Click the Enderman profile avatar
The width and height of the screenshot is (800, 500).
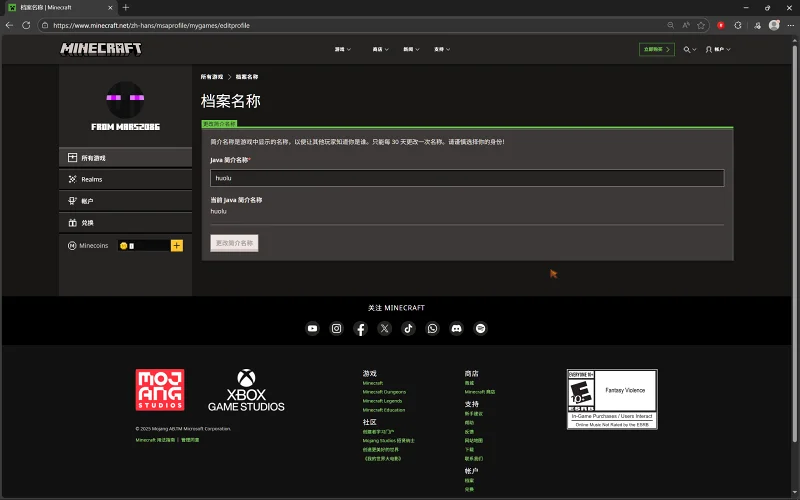(x=125, y=99)
